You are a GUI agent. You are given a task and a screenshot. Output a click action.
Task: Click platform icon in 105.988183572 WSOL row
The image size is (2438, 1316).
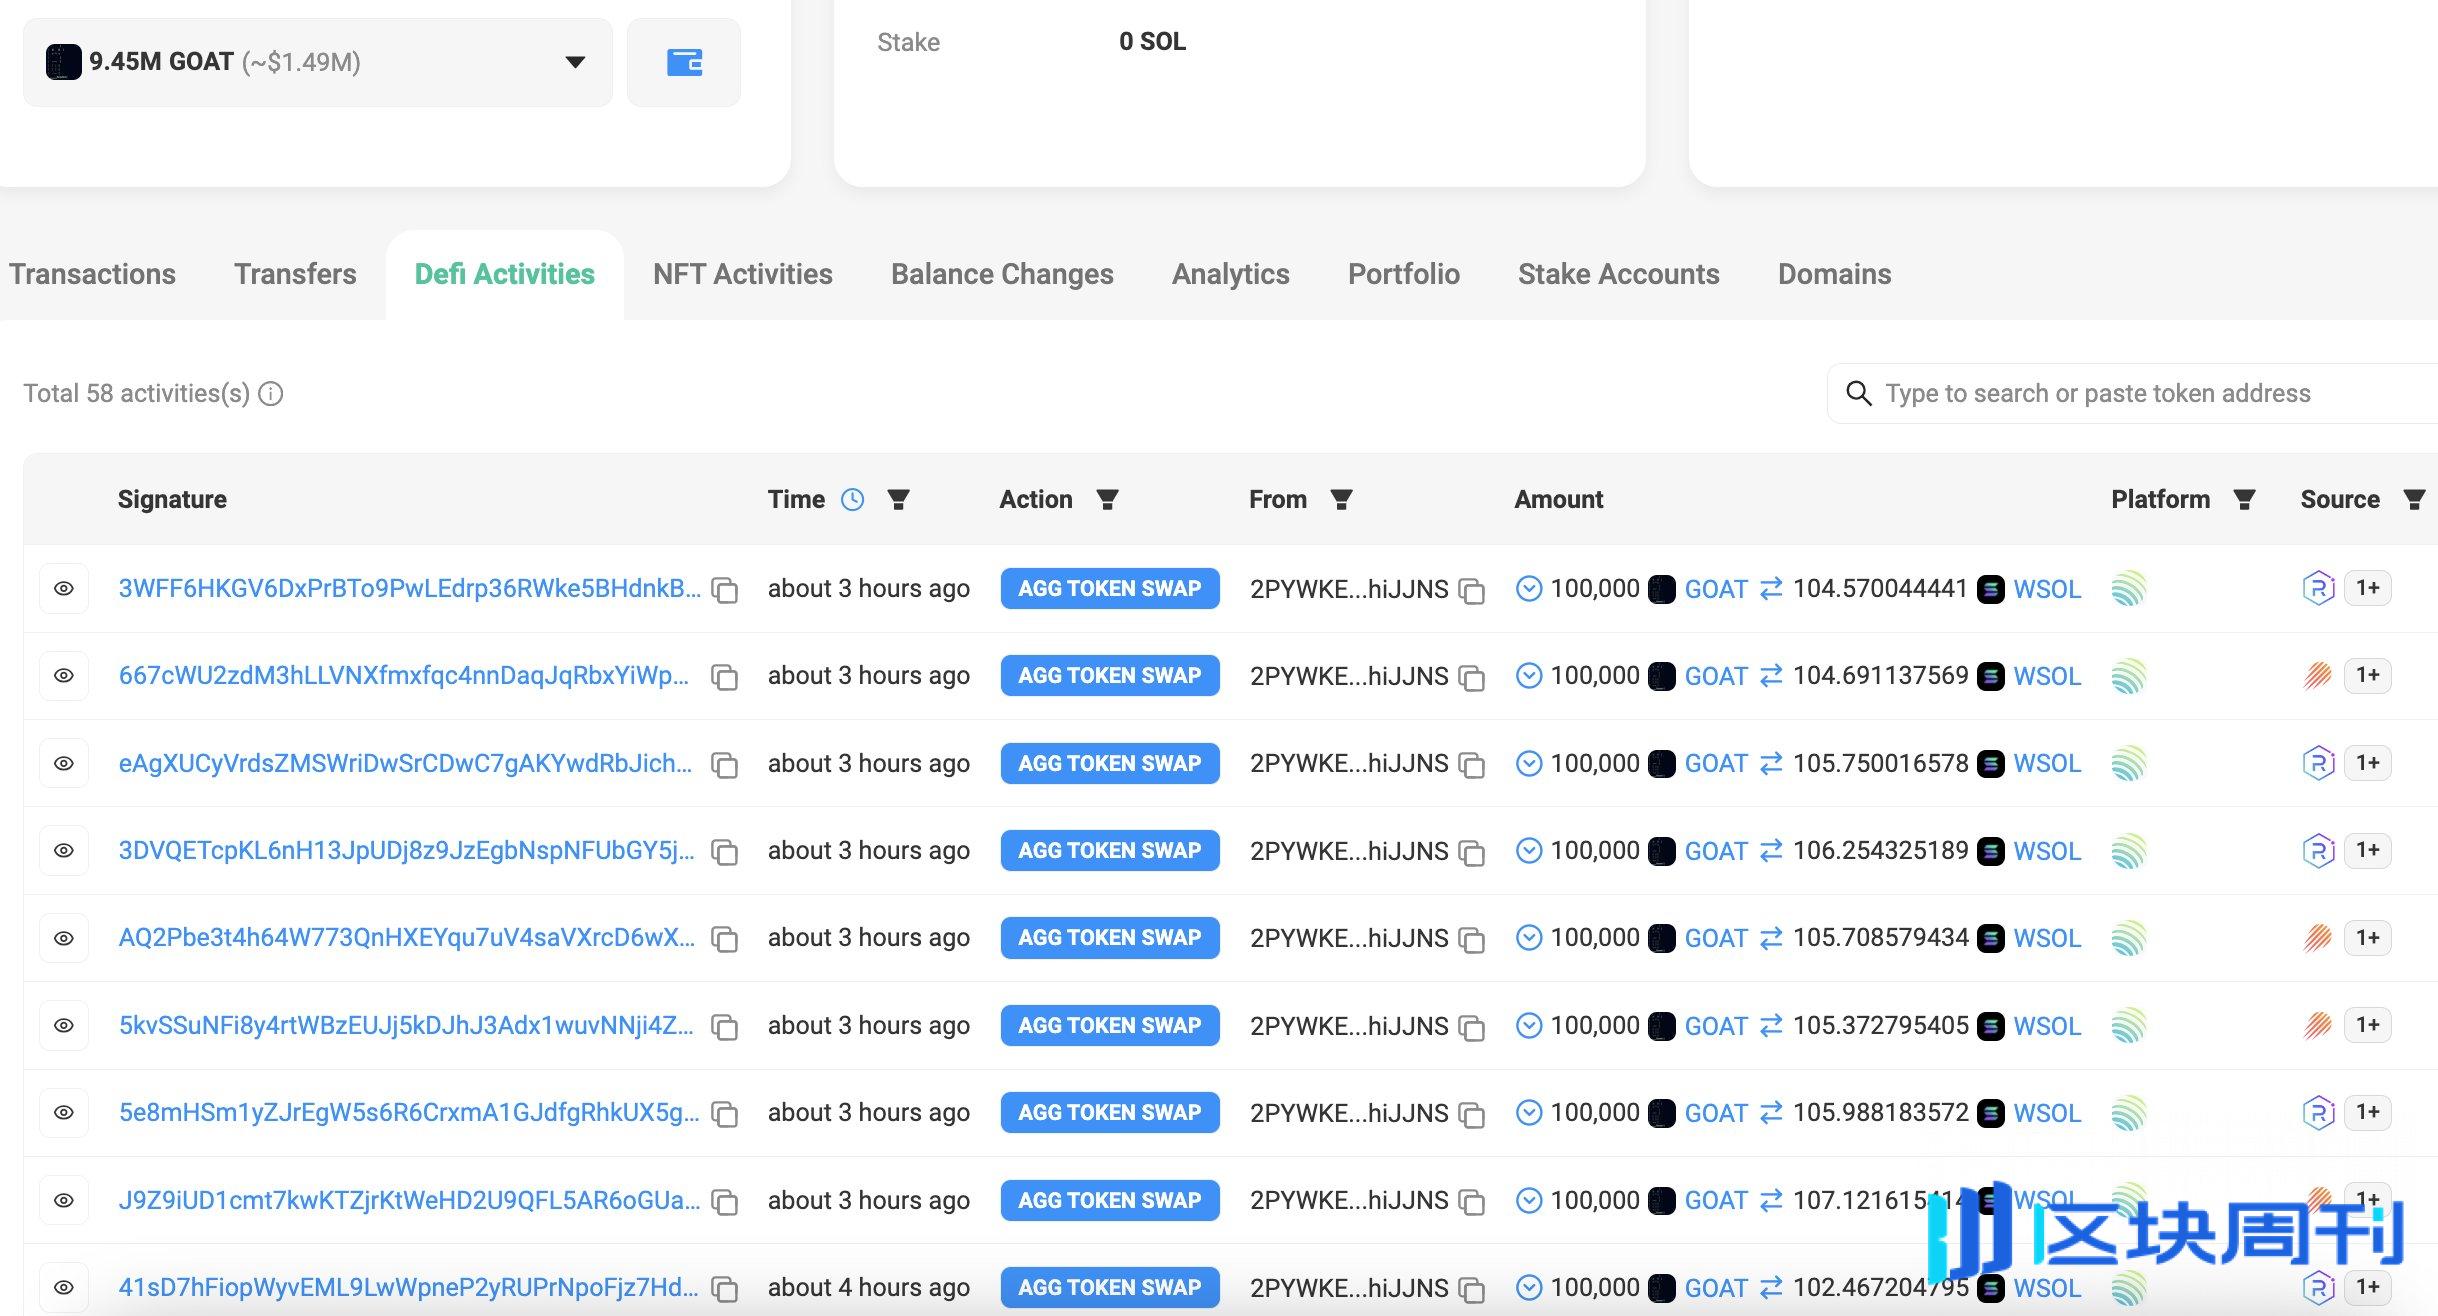coord(2129,1112)
